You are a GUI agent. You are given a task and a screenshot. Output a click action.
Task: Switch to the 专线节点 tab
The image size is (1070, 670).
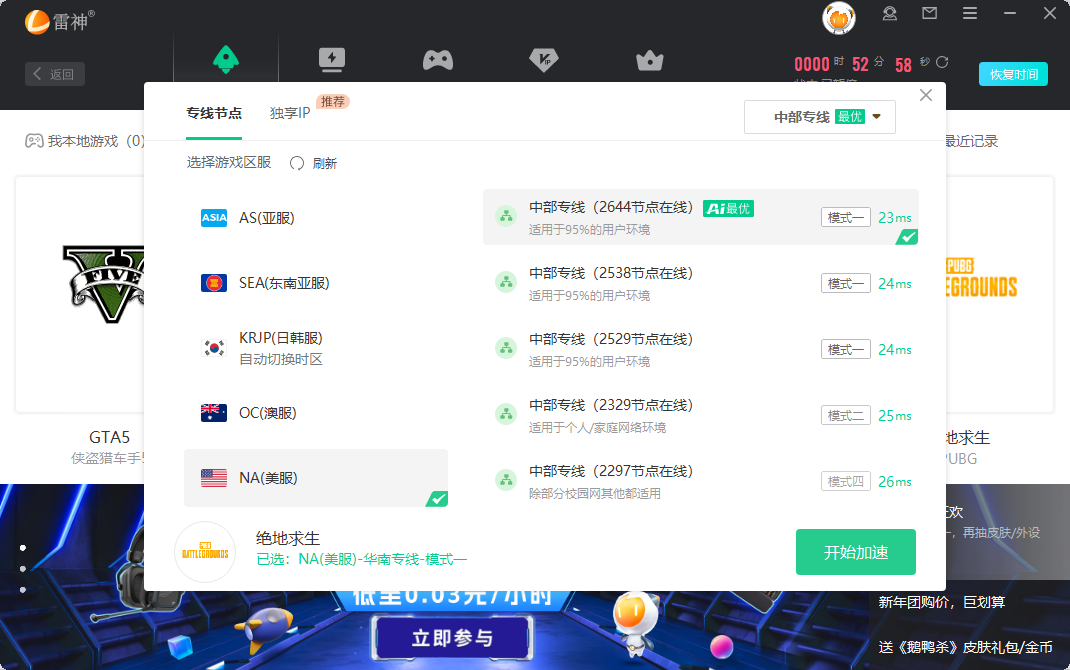point(214,113)
